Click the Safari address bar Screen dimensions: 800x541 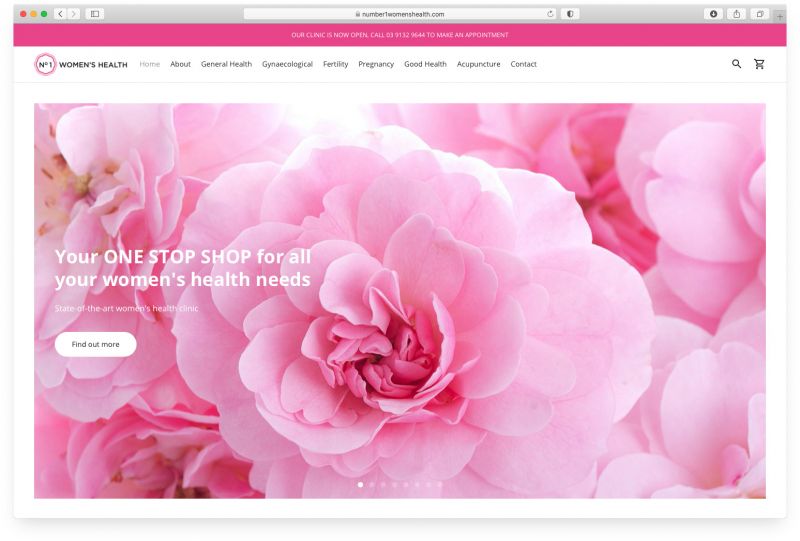click(x=400, y=14)
